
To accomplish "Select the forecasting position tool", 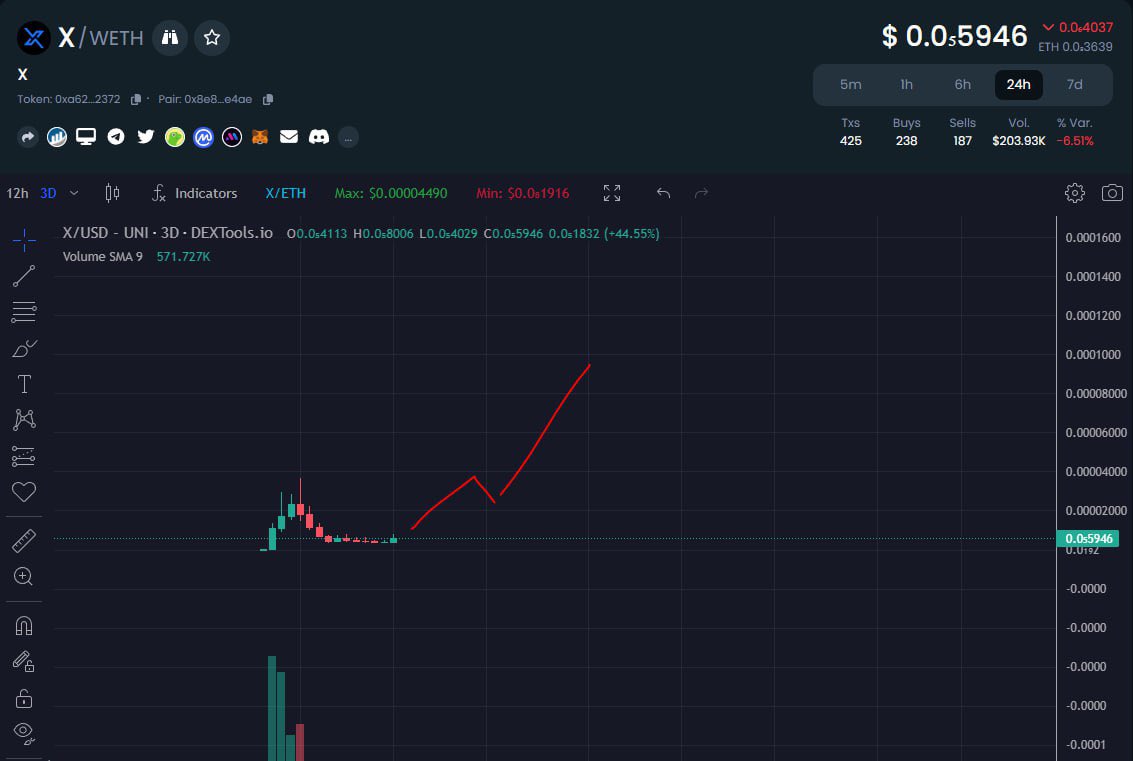I will (x=24, y=456).
